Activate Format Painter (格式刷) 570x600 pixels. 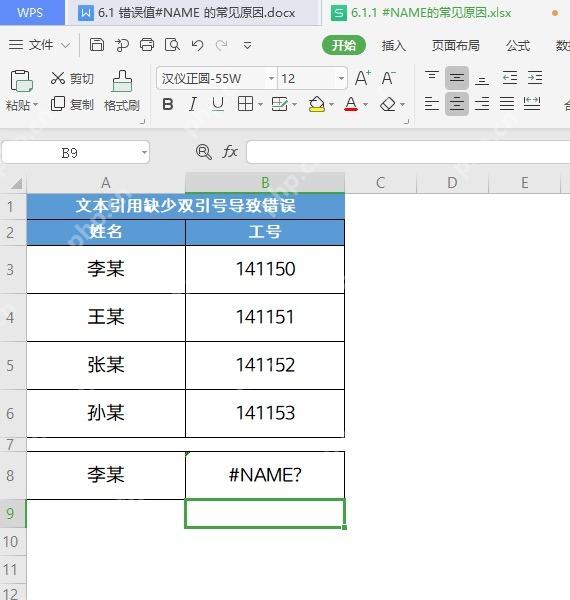click(122, 91)
